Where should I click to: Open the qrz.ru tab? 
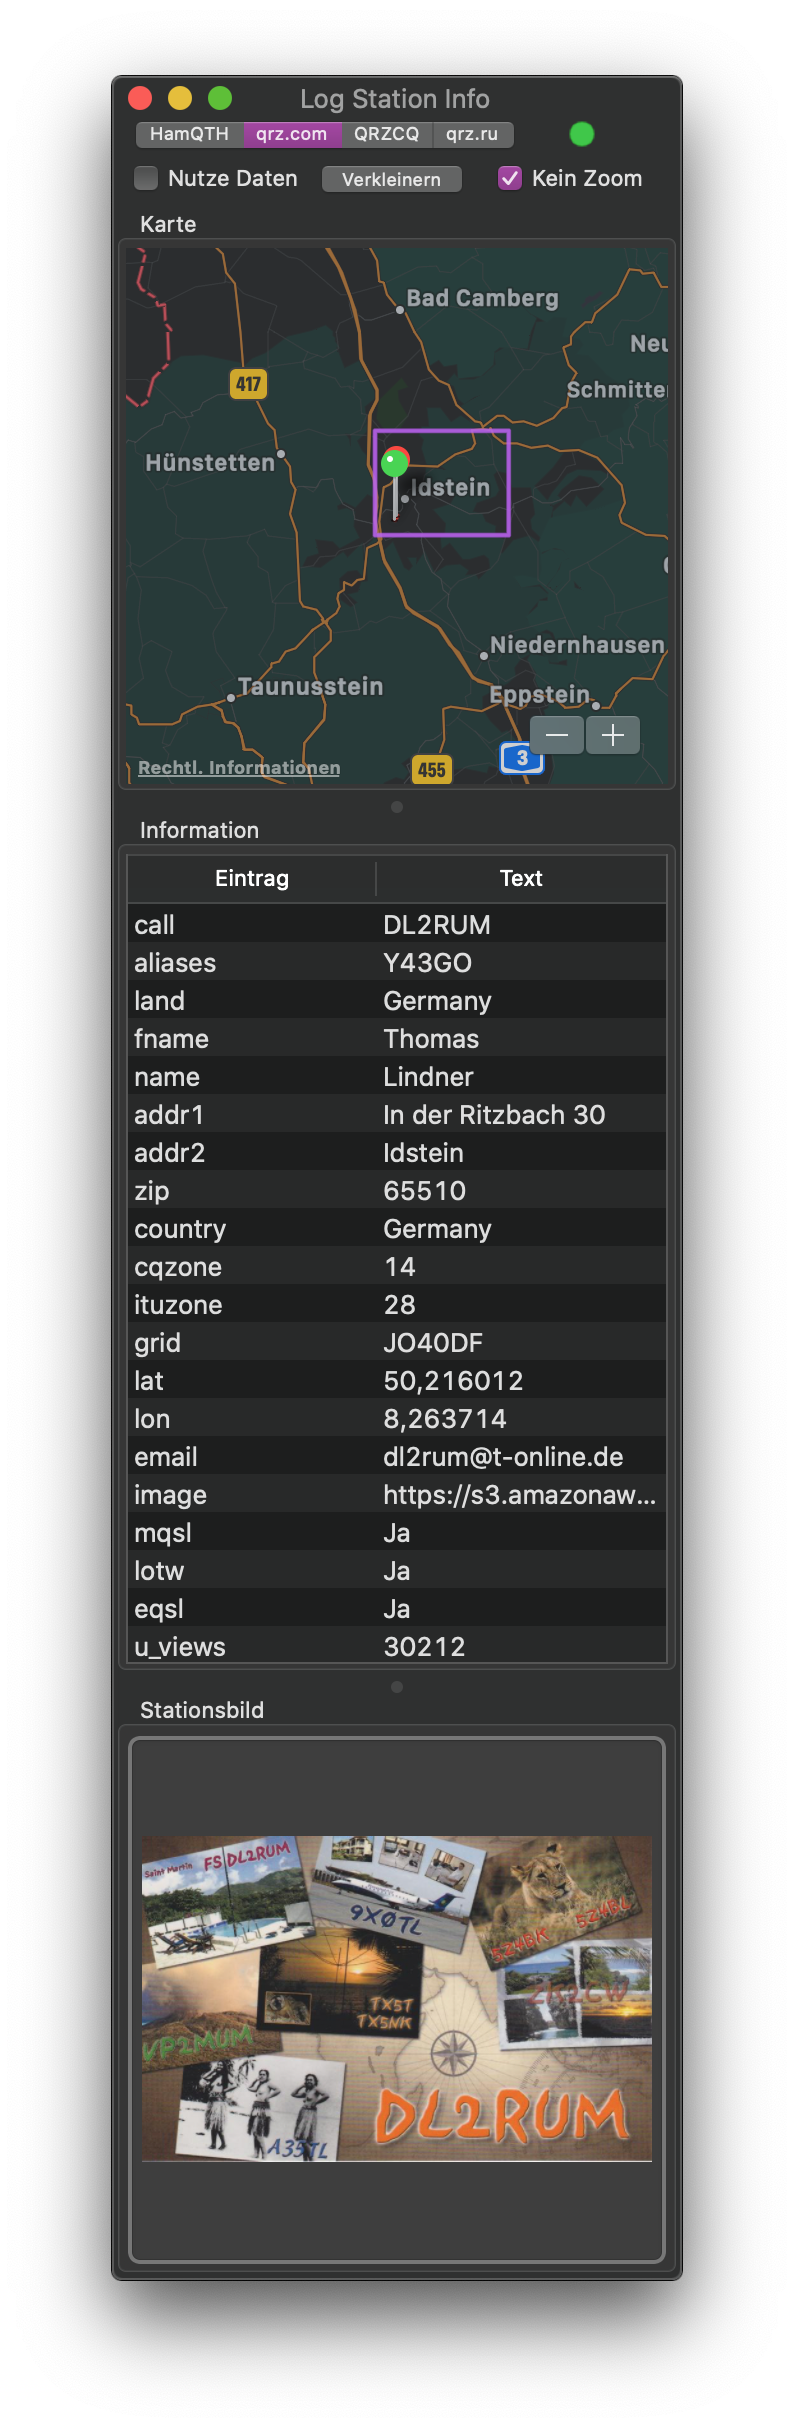(x=472, y=134)
